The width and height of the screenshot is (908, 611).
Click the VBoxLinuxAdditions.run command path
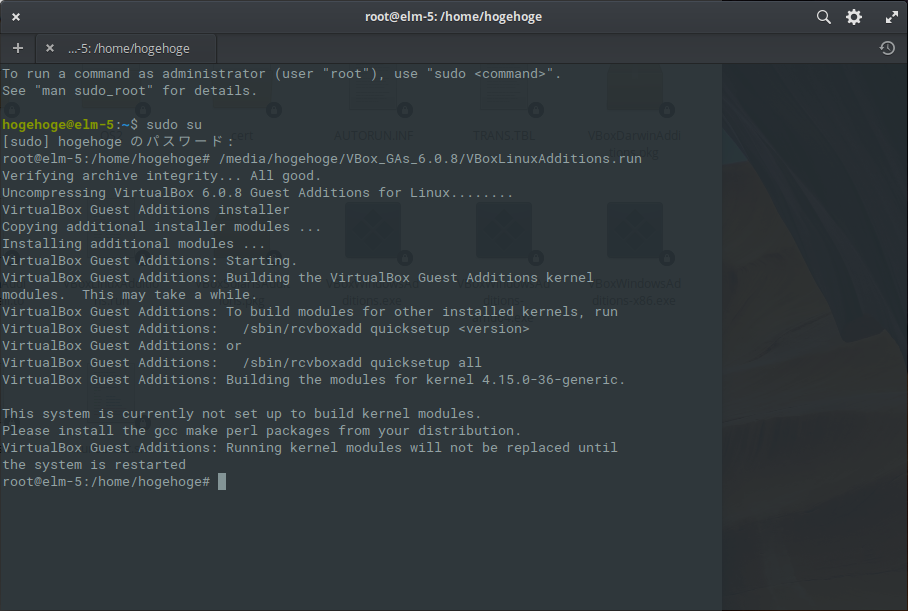[430, 159]
